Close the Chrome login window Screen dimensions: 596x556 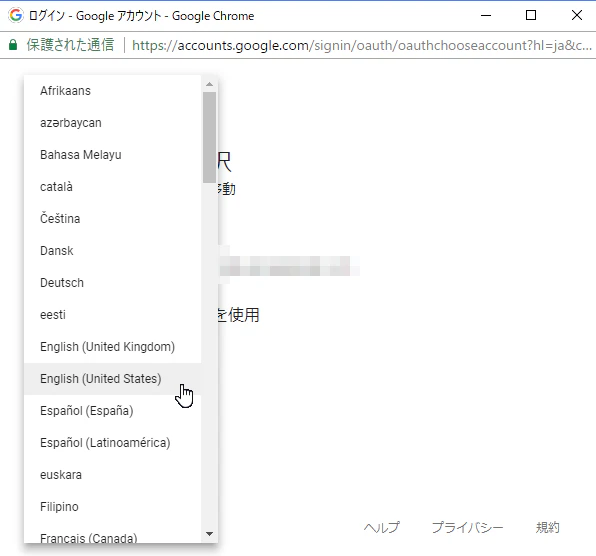(577, 16)
